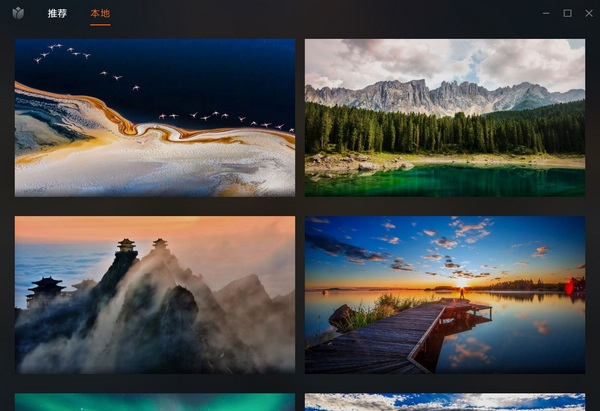Image resolution: width=600 pixels, height=411 pixels.
Task: Switch to the 推荐 tab
Action: point(57,14)
